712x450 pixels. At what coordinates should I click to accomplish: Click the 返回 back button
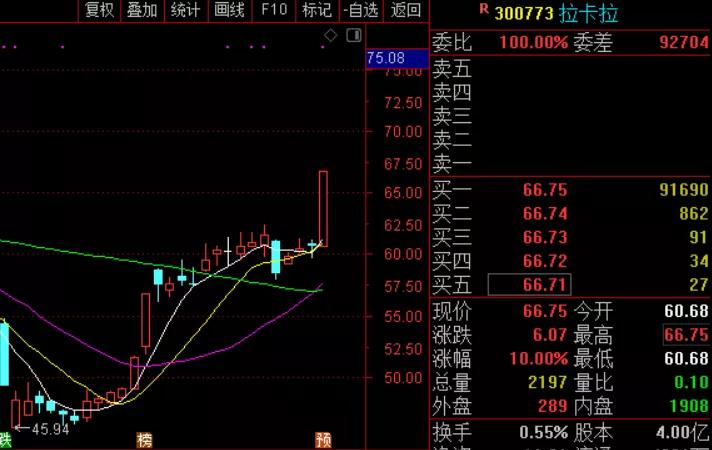click(405, 10)
